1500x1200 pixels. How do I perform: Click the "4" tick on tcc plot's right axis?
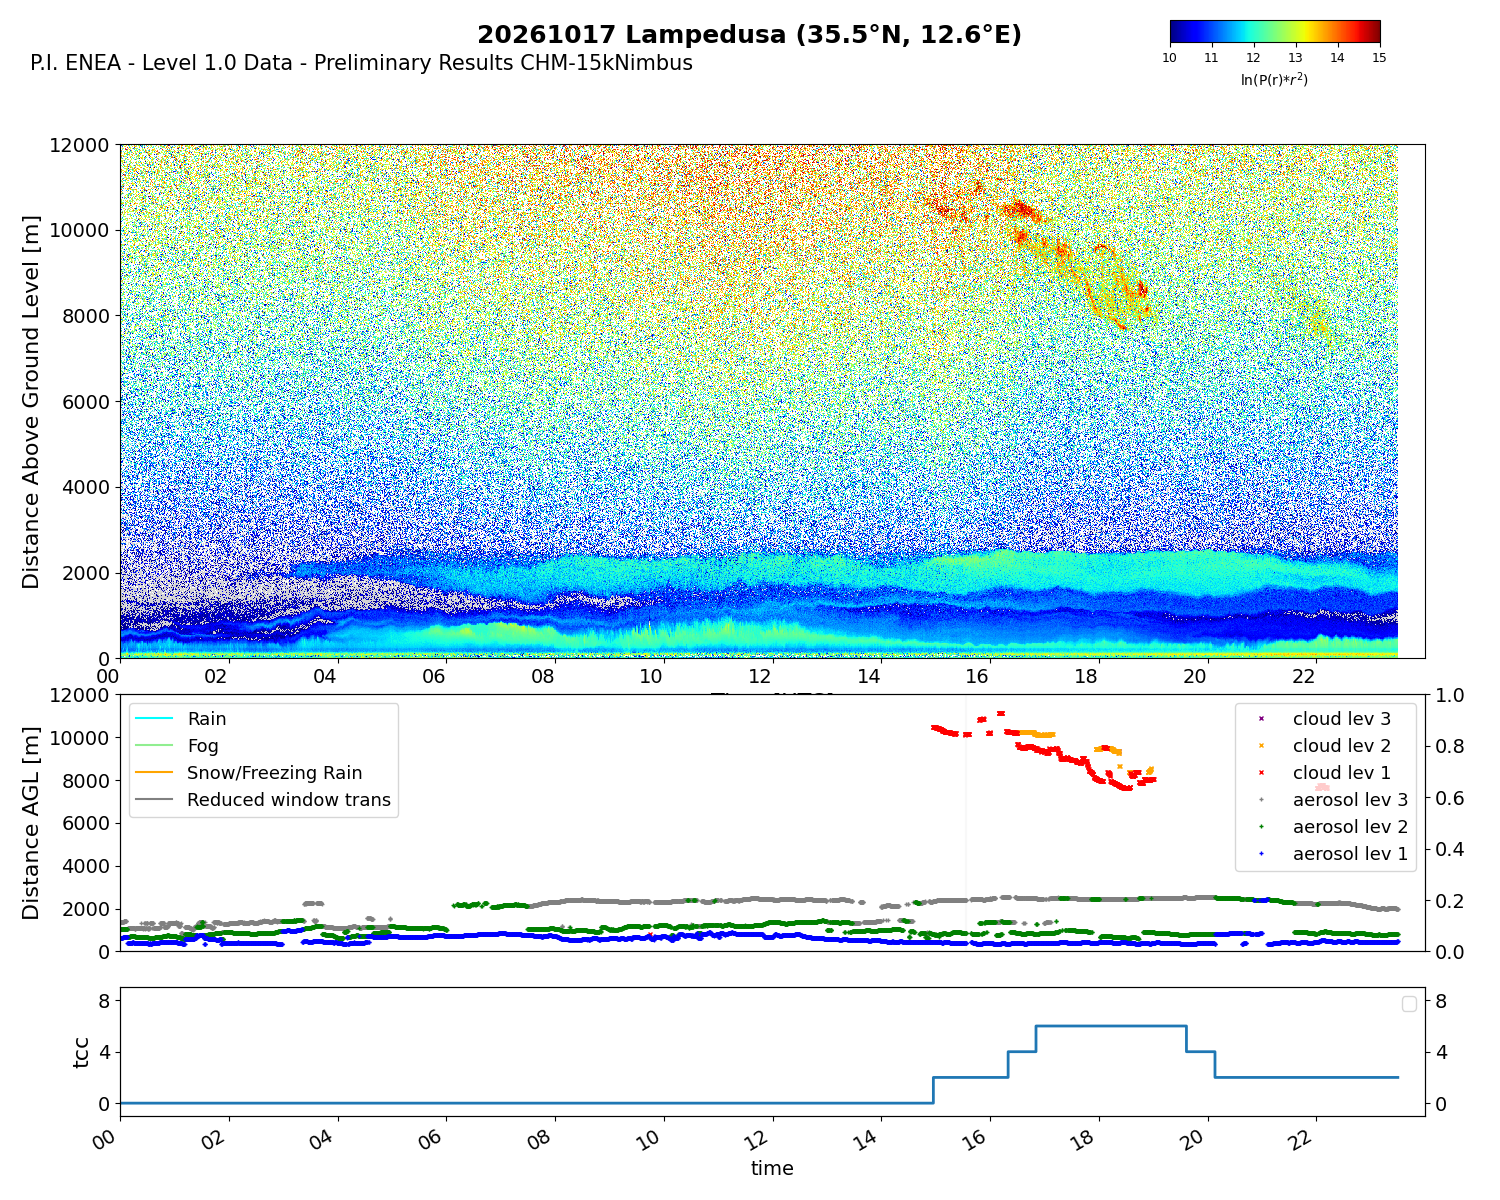[x=1442, y=1052]
